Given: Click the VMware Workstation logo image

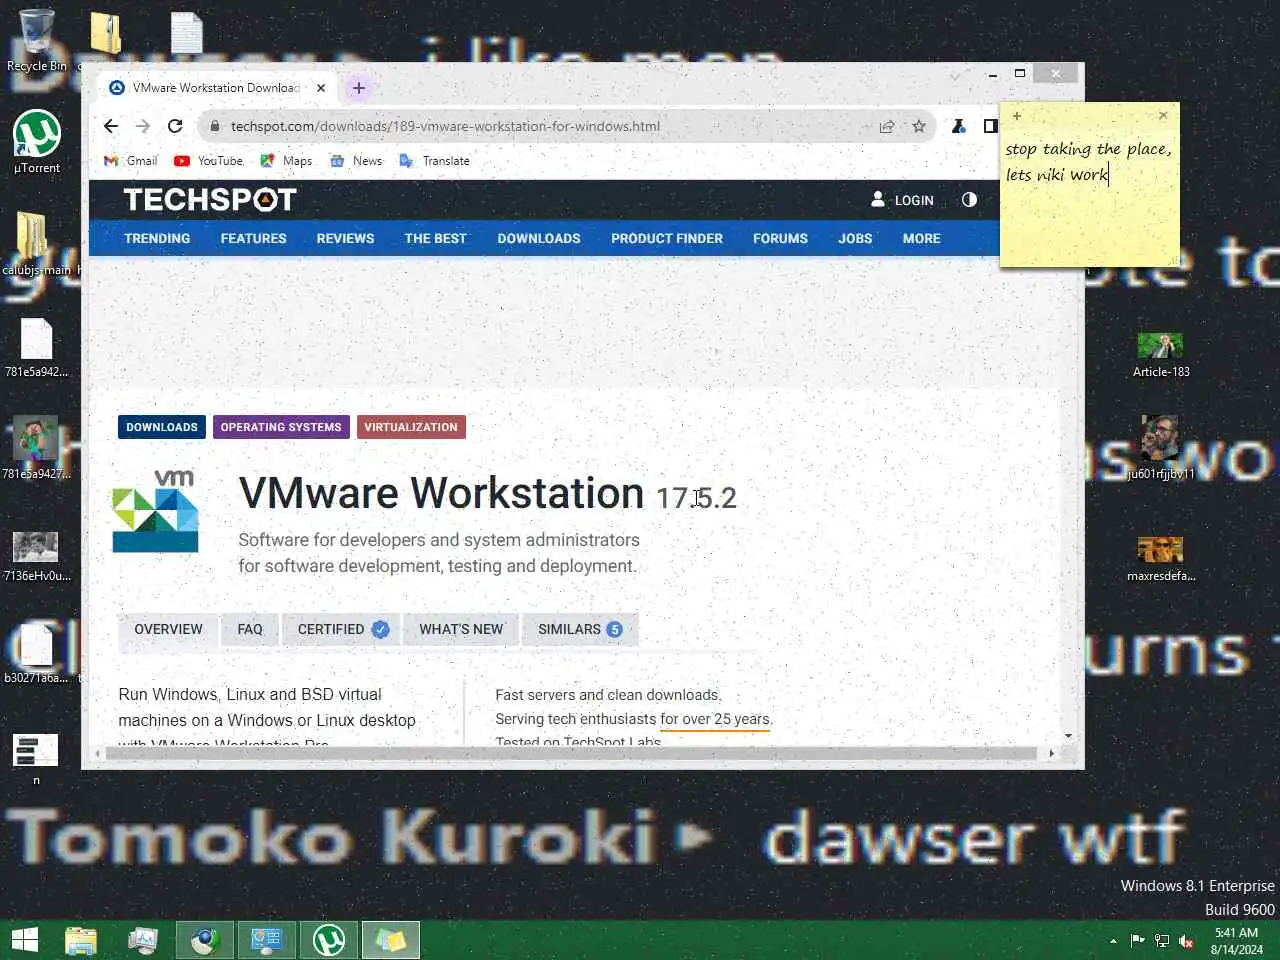Looking at the screenshot, I should pyautogui.click(x=155, y=511).
